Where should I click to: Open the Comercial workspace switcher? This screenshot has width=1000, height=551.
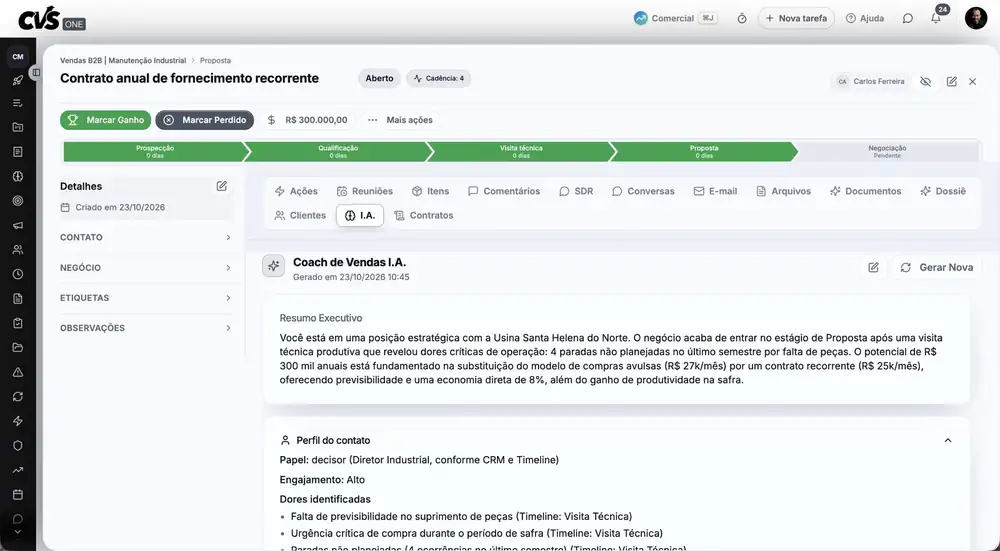pyautogui.click(x=675, y=18)
